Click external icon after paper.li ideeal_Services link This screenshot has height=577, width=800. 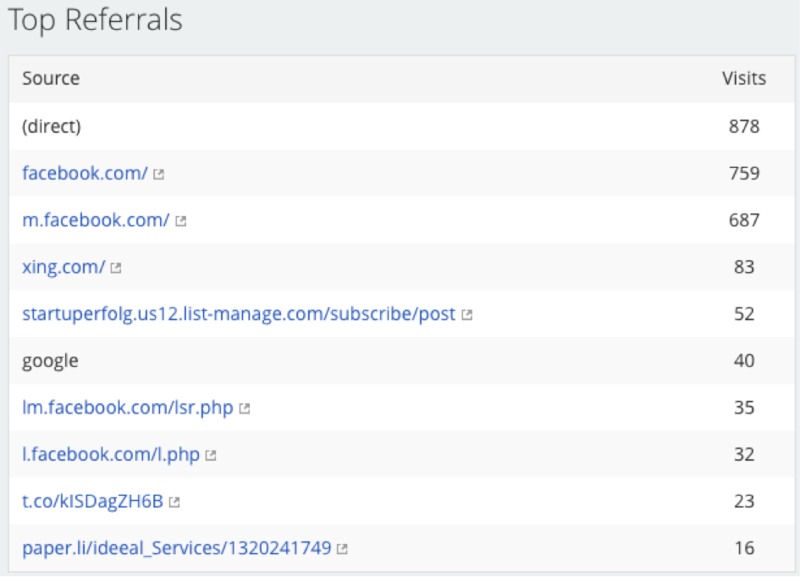coord(342,549)
